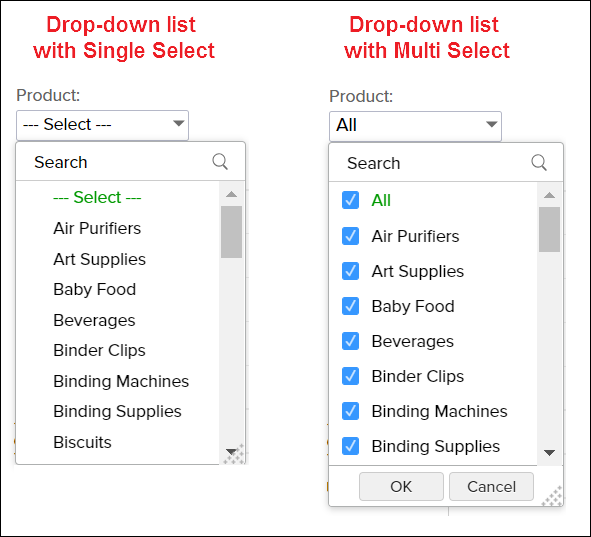This screenshot has width=591, height=537.
Task: Click scroll-up arrow in multi-select list
Action: 550,195
